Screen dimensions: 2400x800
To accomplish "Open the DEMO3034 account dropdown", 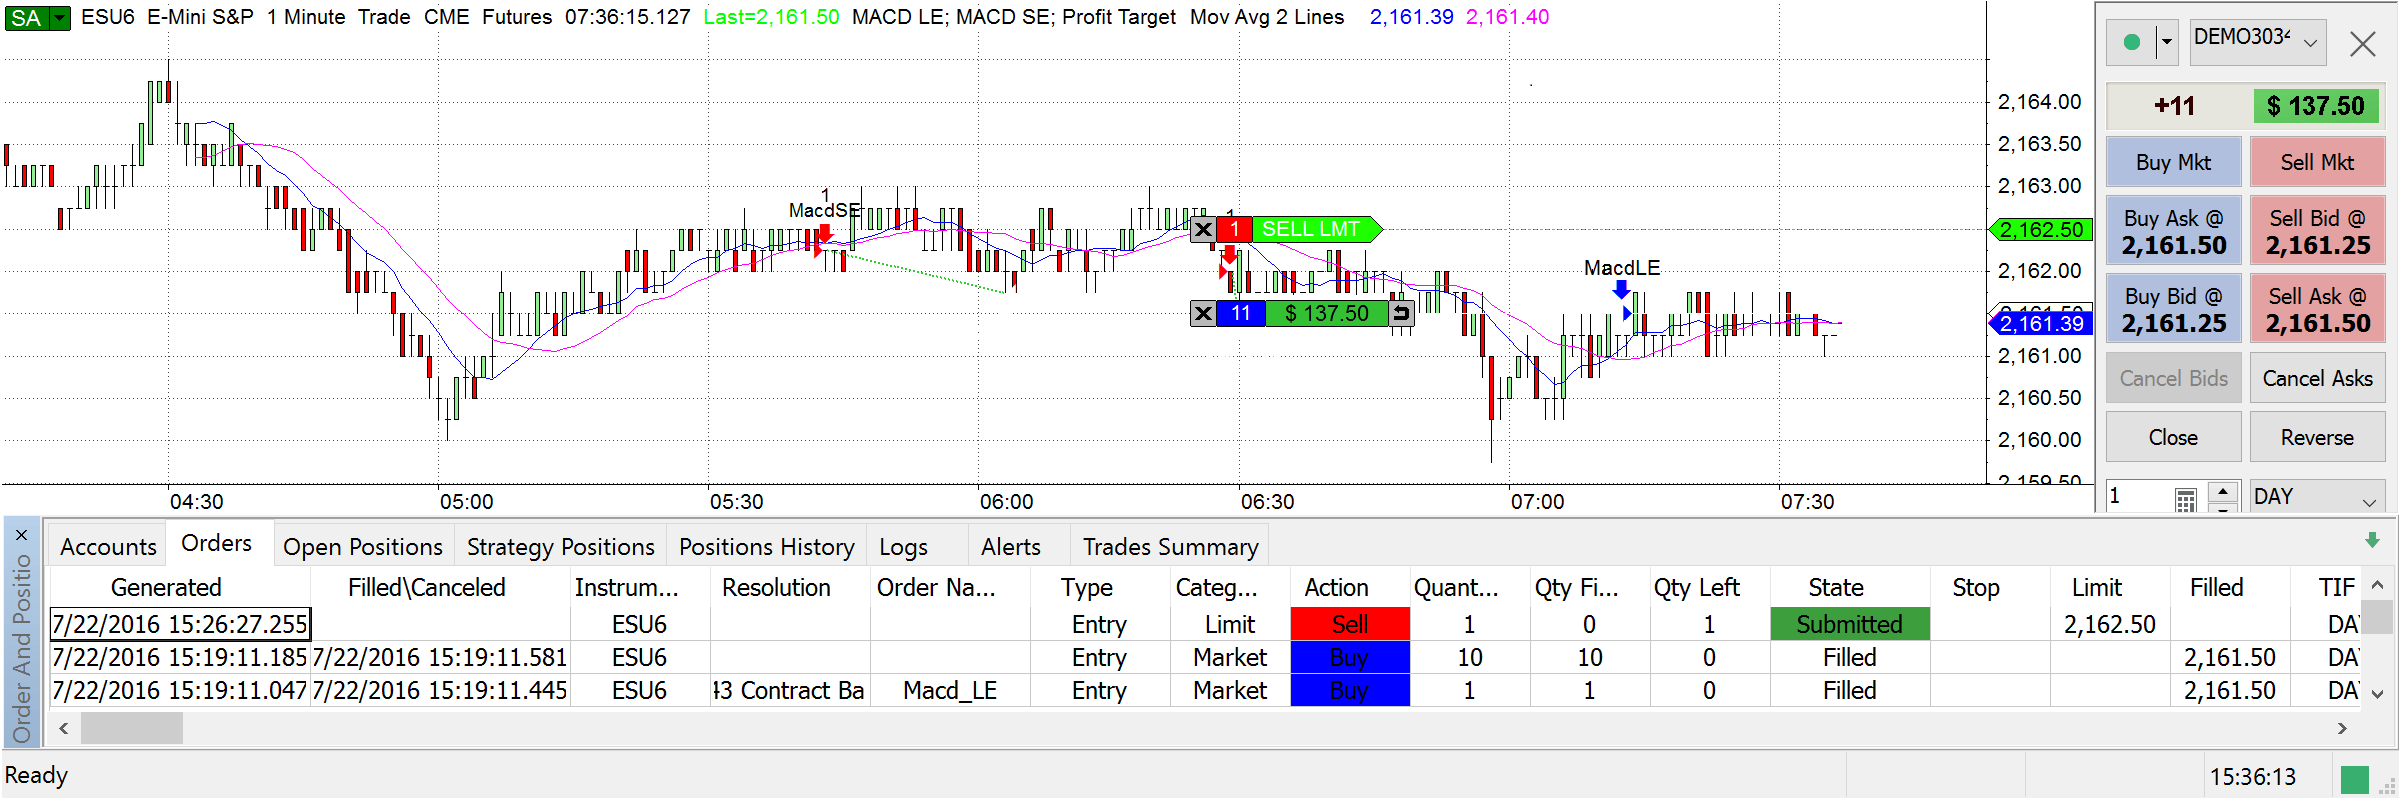I will pyautogui.click(x=2257, y=42).
